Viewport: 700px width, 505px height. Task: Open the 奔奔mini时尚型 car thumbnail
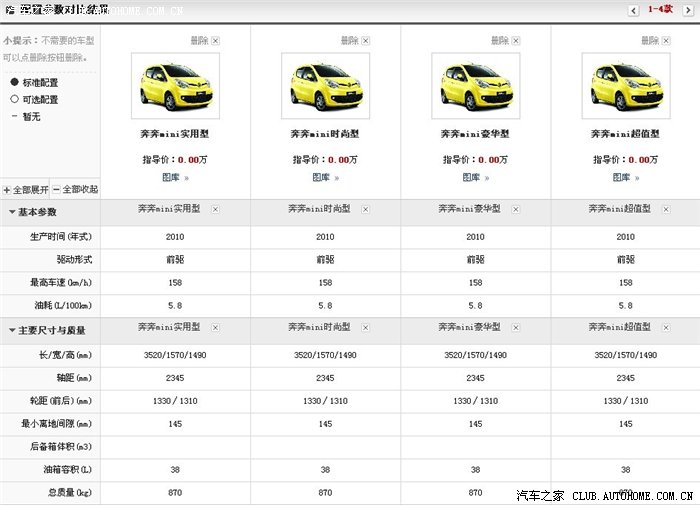[x=325, y=86]
